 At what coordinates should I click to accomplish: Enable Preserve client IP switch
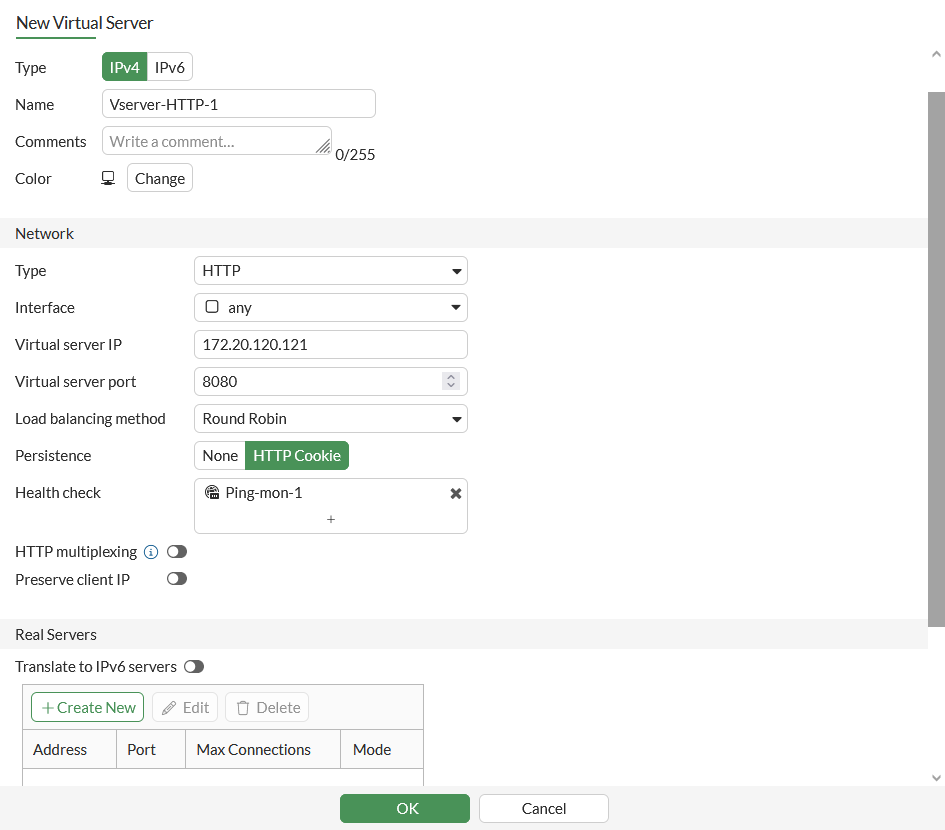click(x=177, y=579)
